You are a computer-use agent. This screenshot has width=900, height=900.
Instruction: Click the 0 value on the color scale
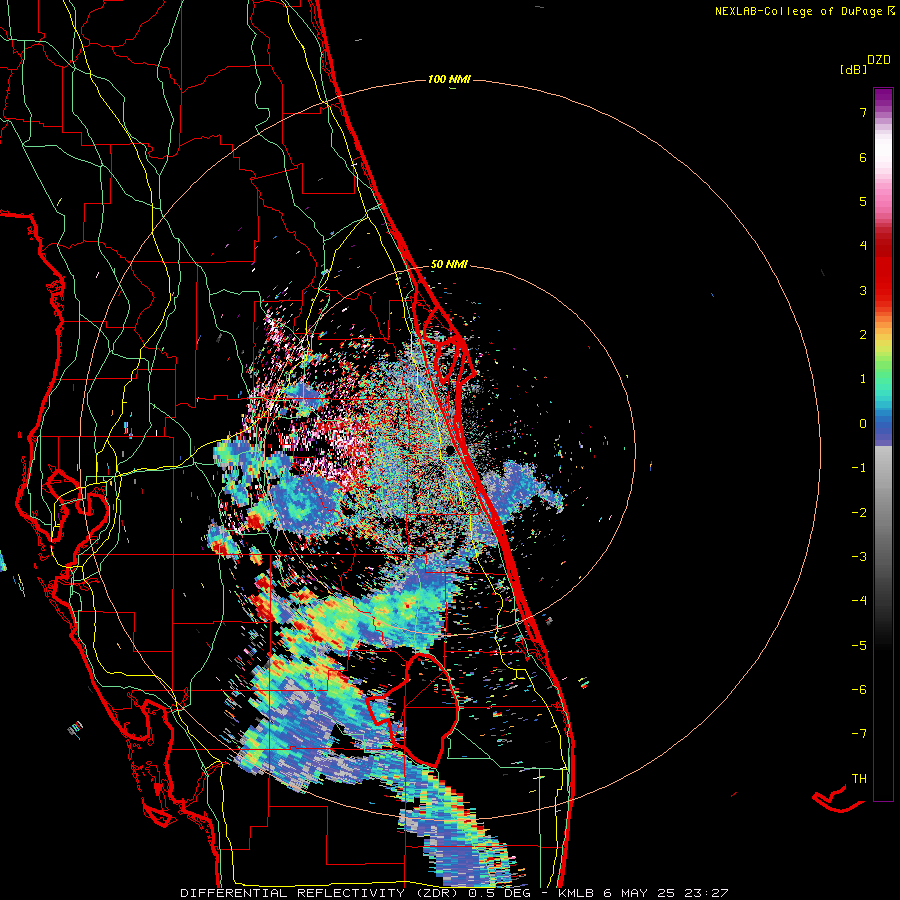[x=863, y=424]
